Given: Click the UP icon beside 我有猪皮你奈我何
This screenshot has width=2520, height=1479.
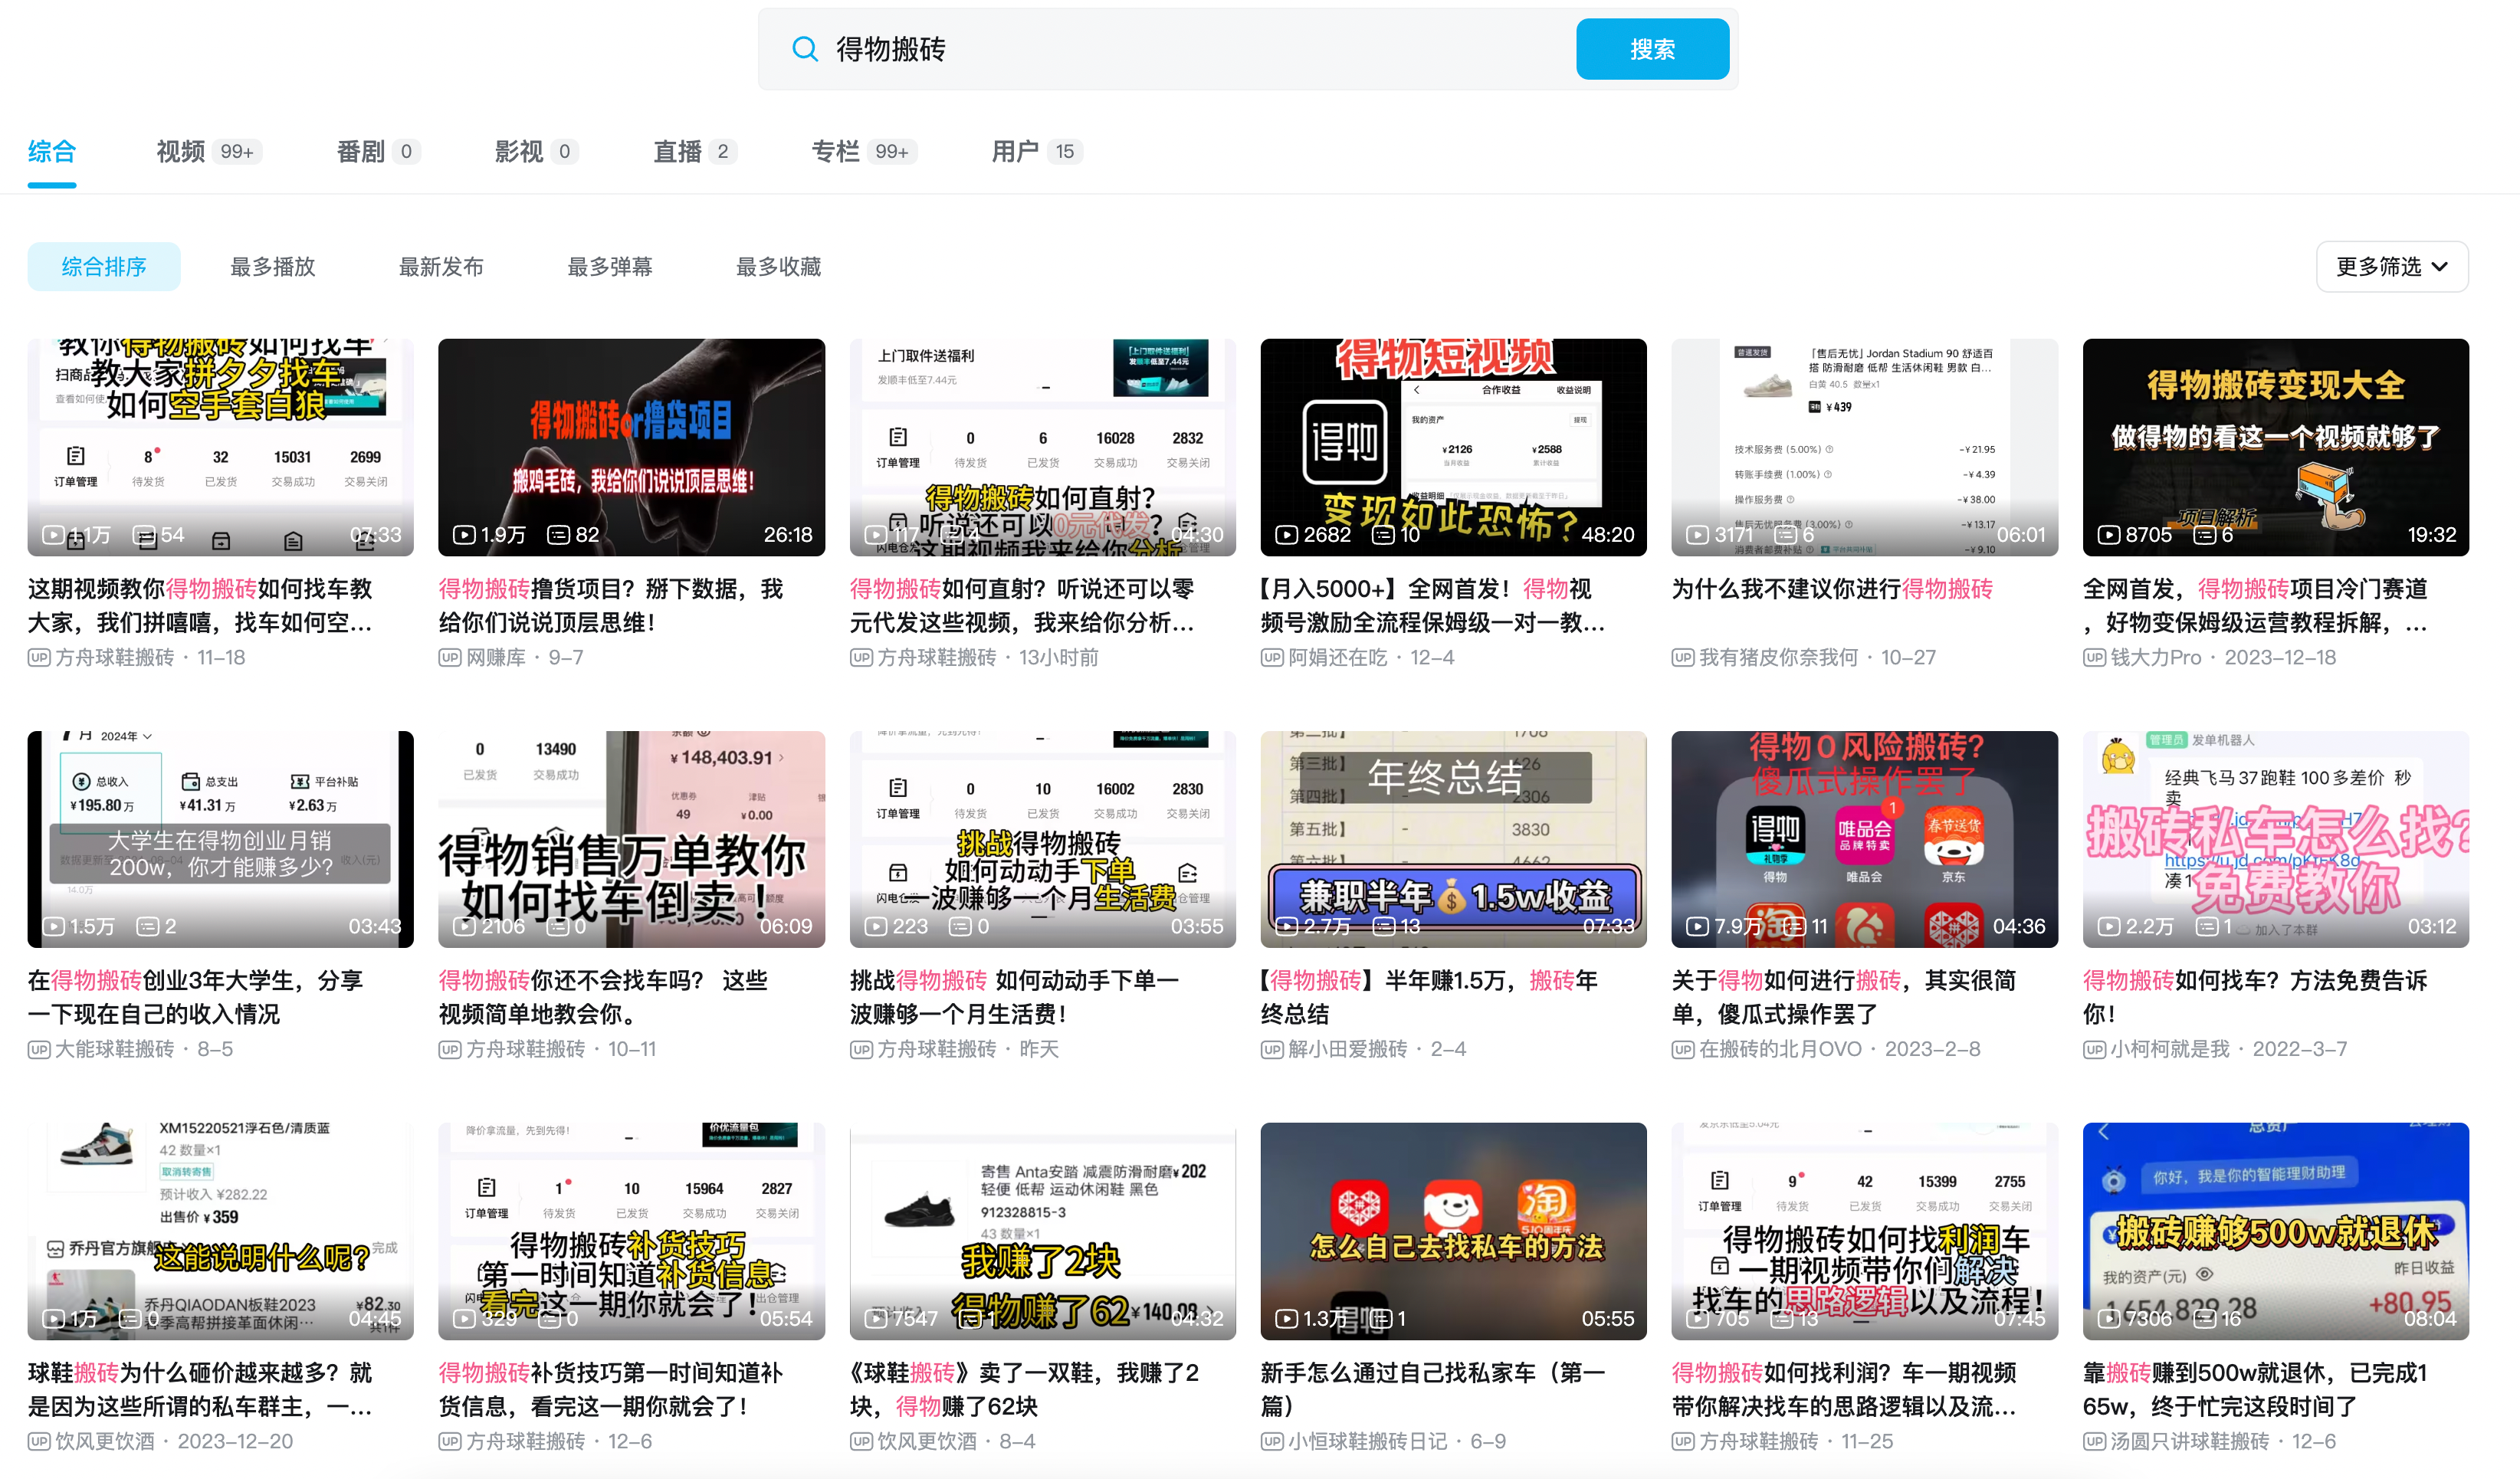Looking at the screenshot, I should [x=1683, y=657].
